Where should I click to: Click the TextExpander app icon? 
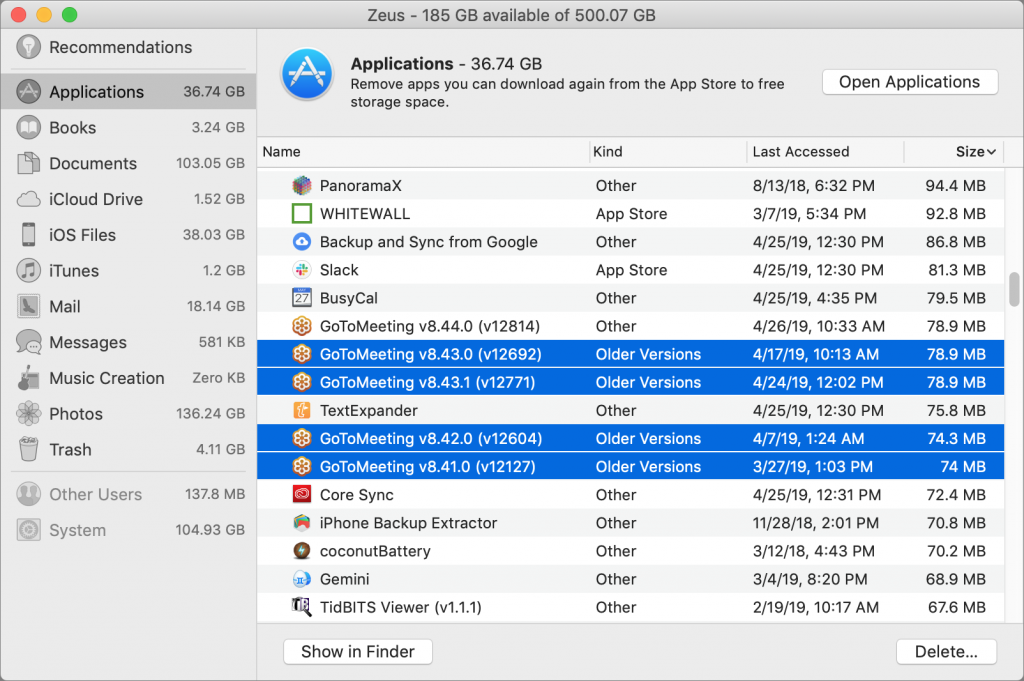coord(301,410)
